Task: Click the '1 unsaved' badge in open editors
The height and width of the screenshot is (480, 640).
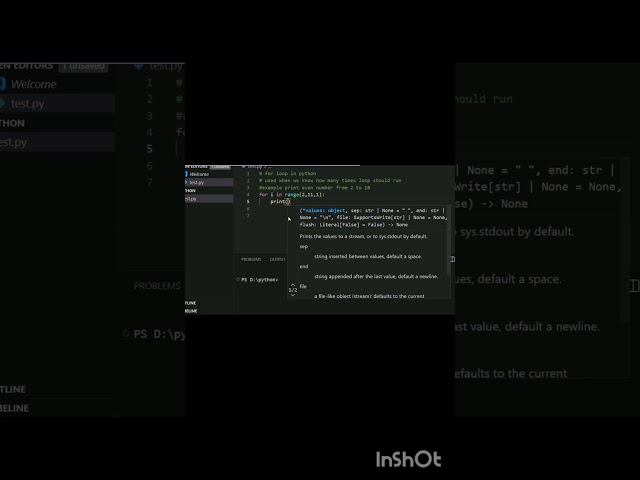Action: coord(84,66)
